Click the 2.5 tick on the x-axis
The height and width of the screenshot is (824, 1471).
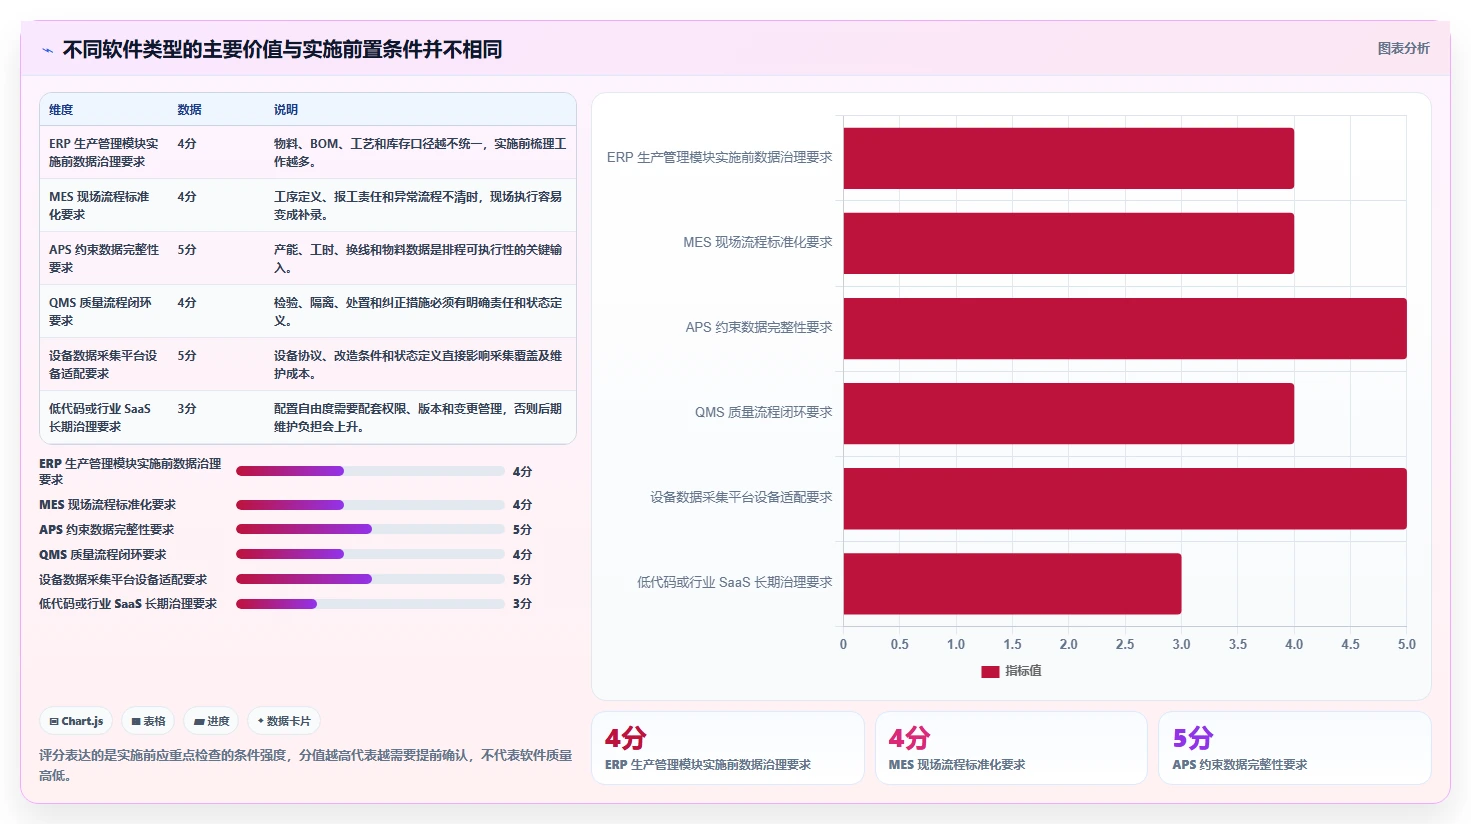1125,645
